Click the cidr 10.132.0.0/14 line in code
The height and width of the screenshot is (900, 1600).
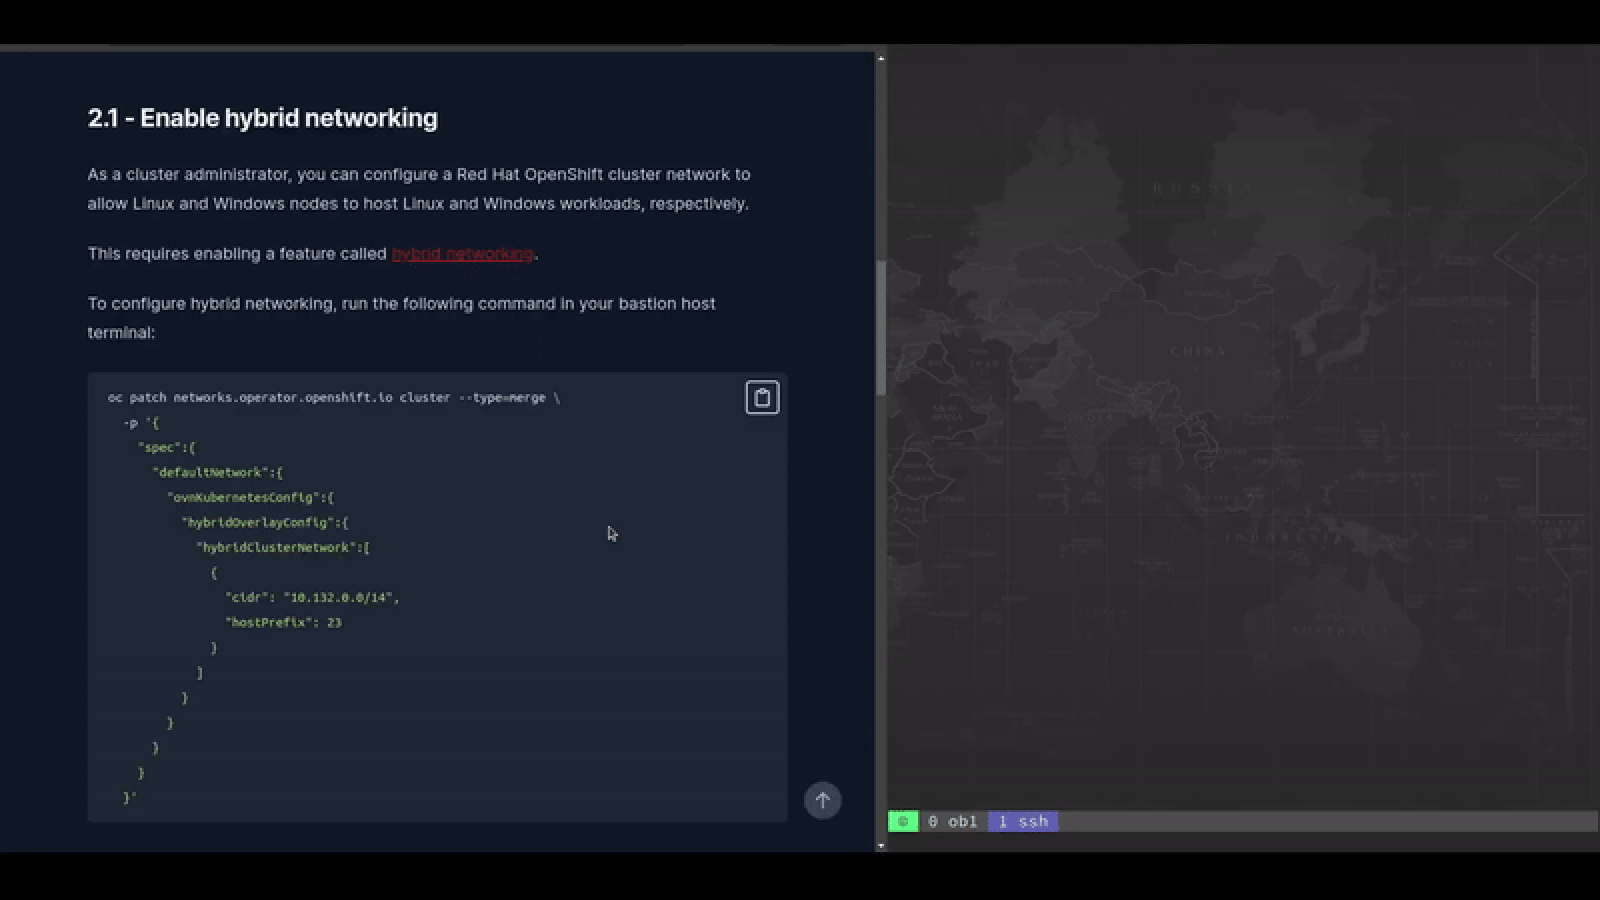click(312, 597)
